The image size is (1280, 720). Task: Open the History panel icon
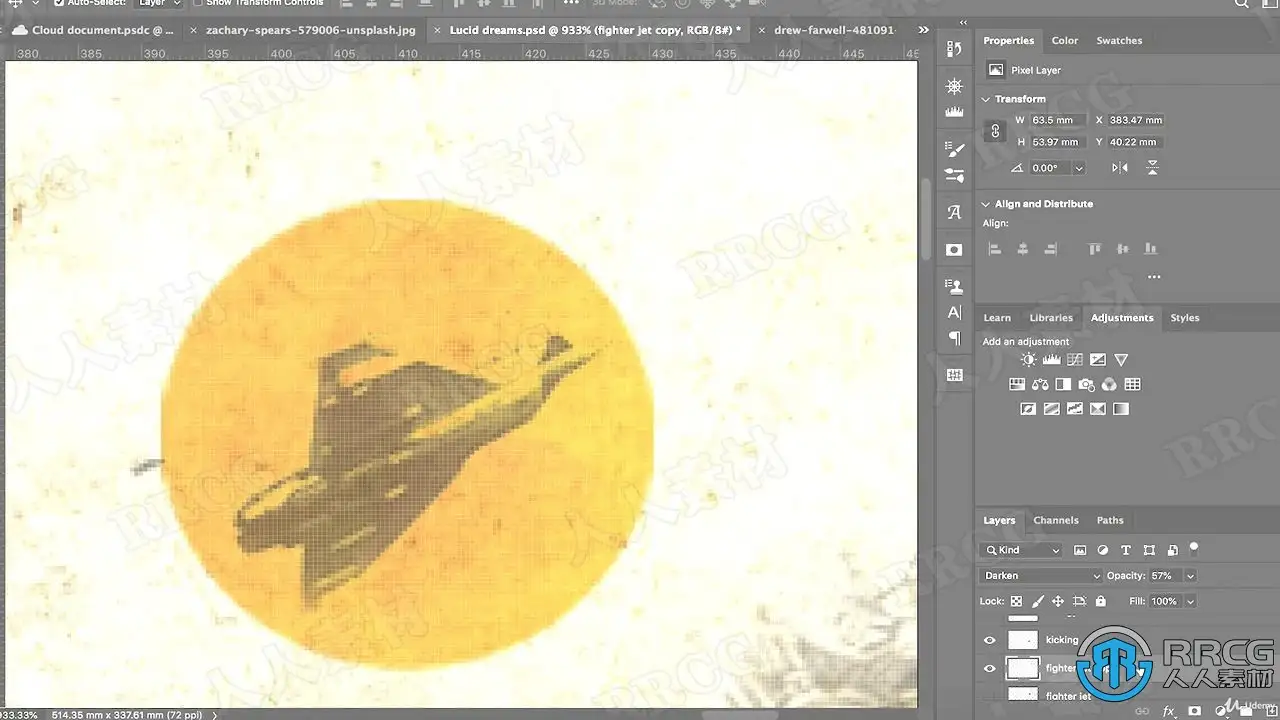point(954,49)
